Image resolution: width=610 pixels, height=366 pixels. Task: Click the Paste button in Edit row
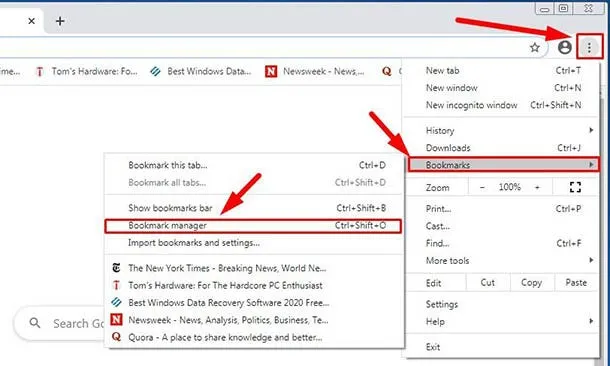click(x=576, y=283)
